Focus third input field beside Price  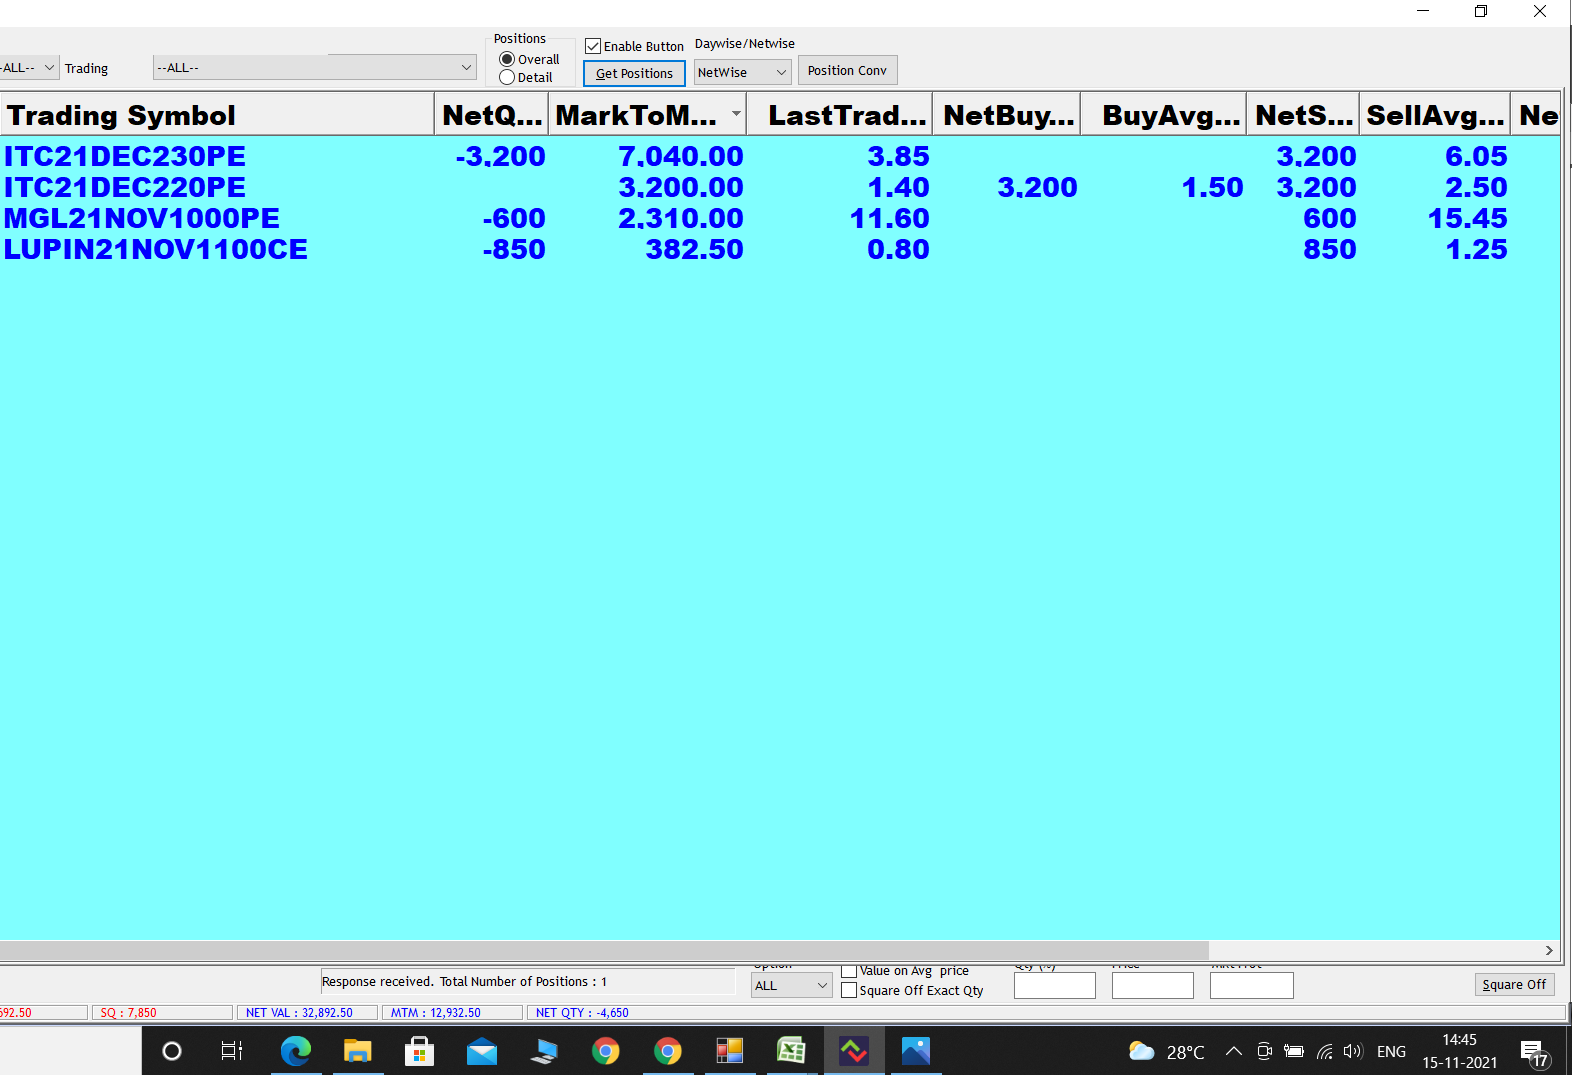click(x=1251, y=985)
